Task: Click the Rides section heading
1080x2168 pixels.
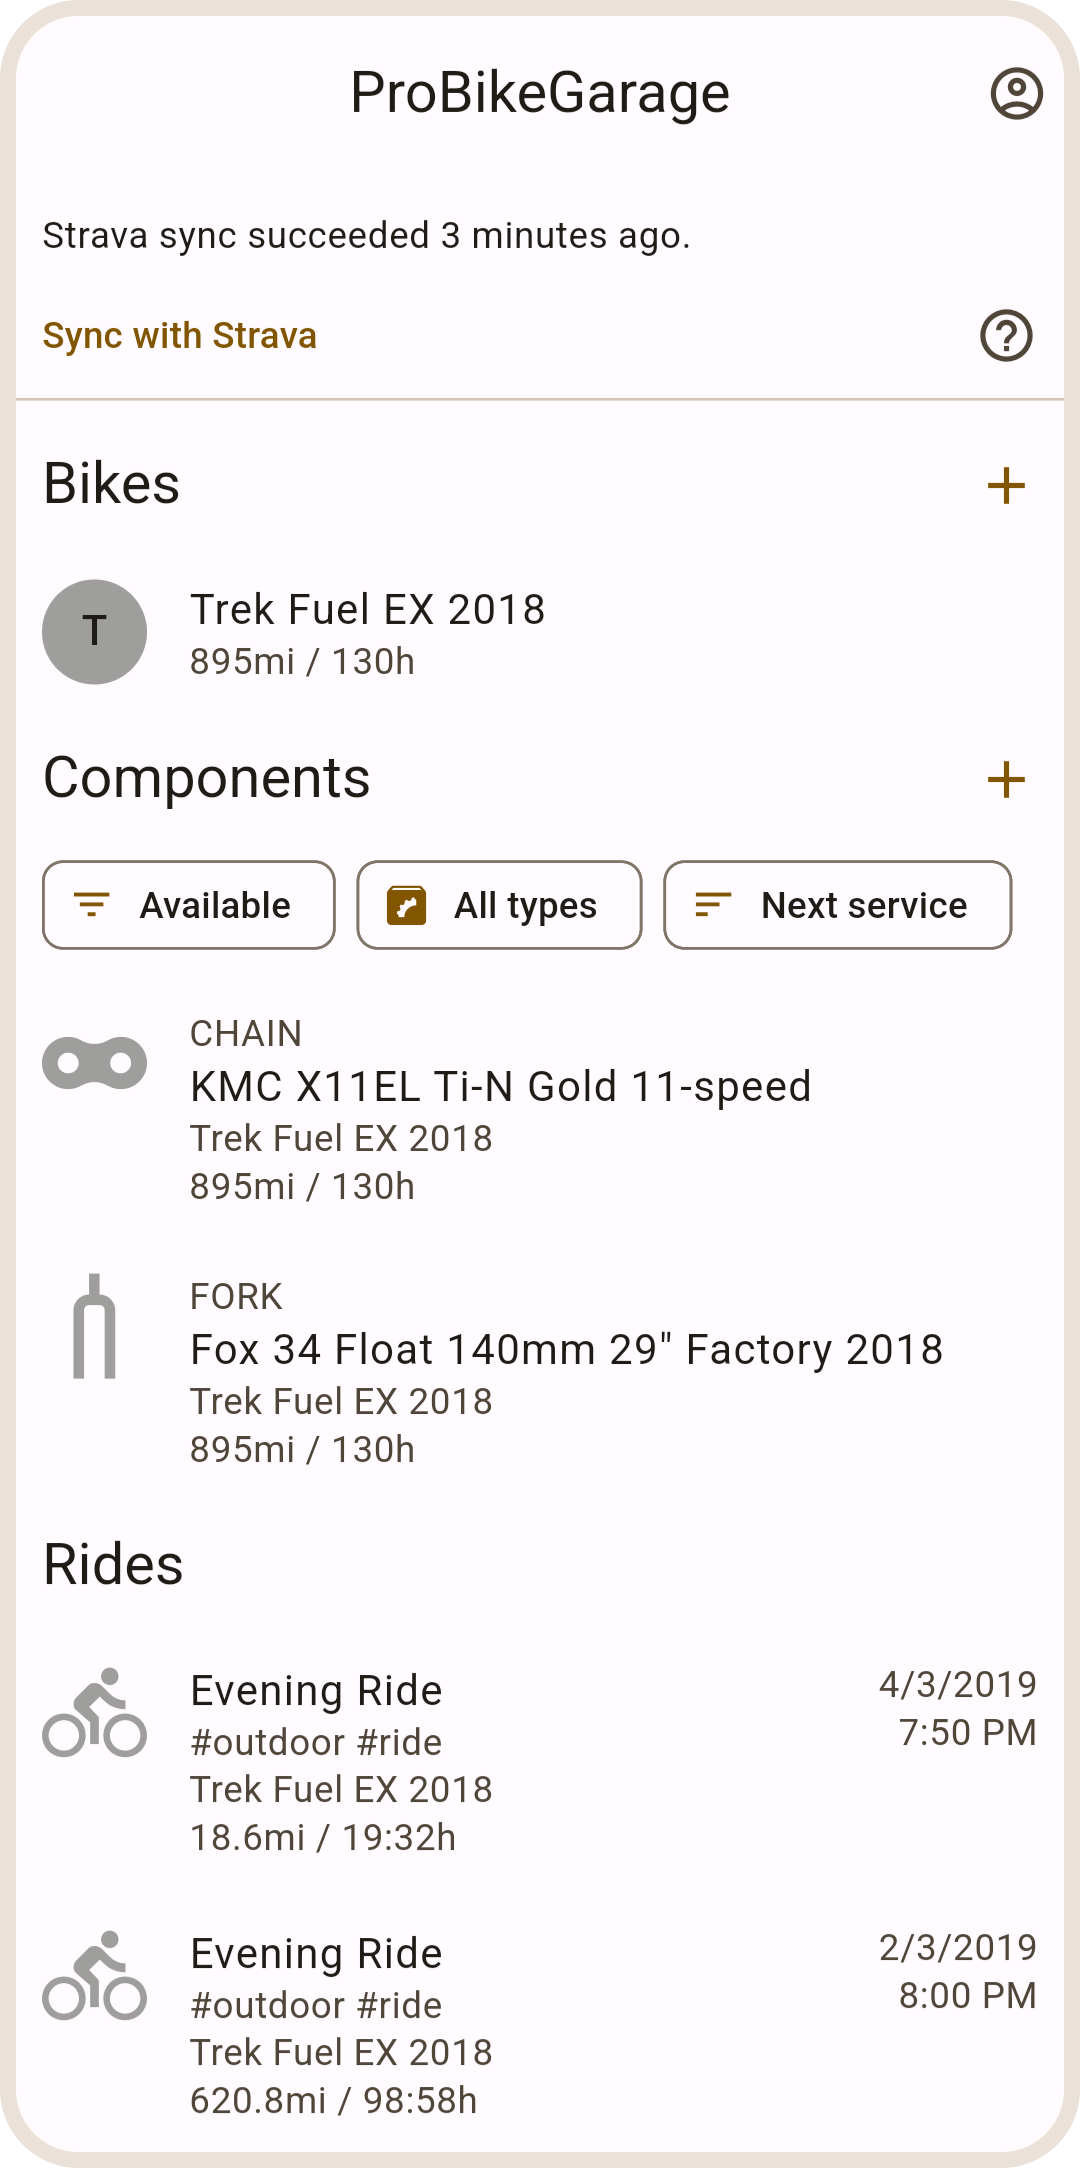Action: click(x=114, y=1565)
